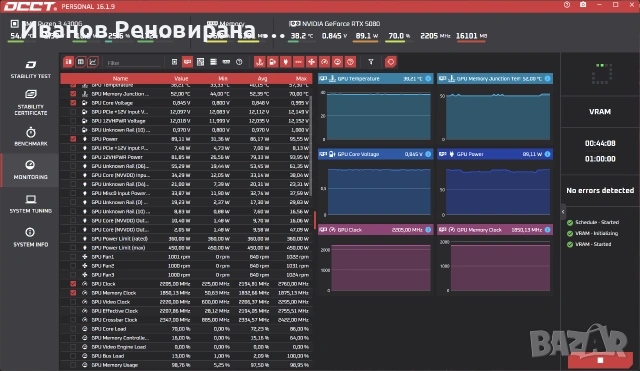Viewport: 640px width, 371px height.
Task: Toggle the GPU sensors filter icon
Action: (187, 62)
